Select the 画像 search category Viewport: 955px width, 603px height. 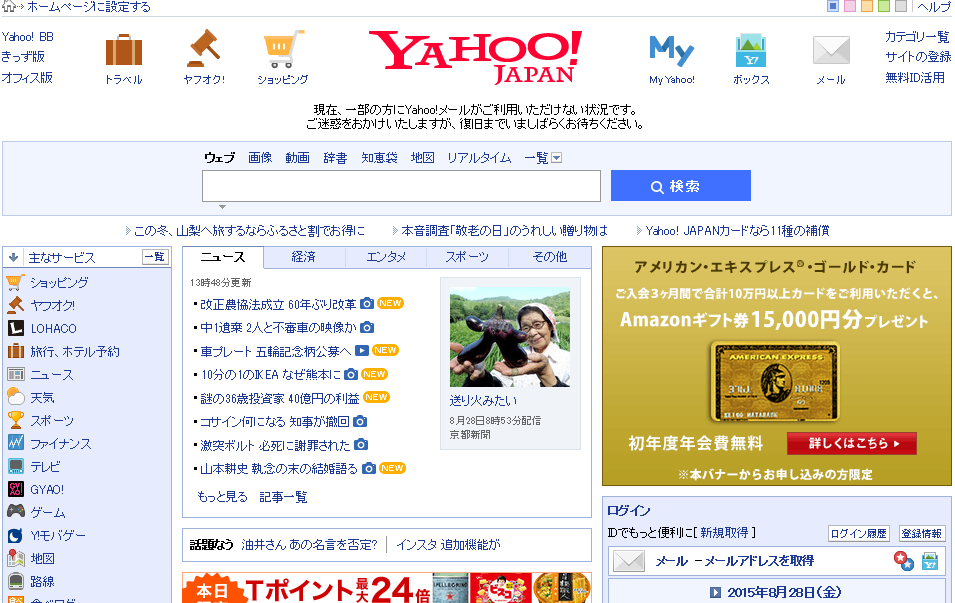point(260,158)
